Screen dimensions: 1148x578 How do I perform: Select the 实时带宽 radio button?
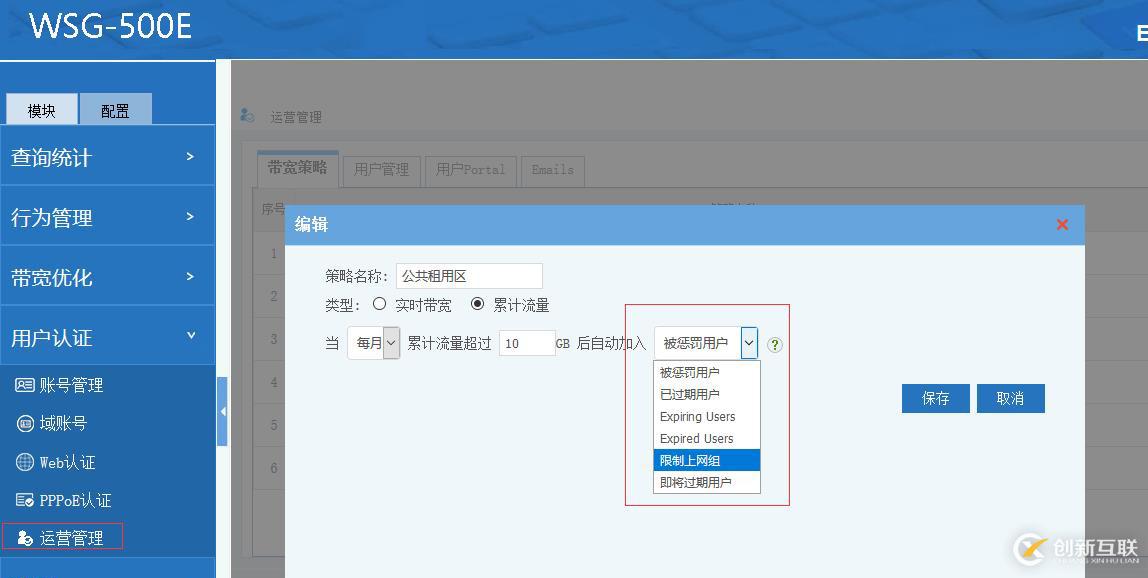click(x=379, y=304)
